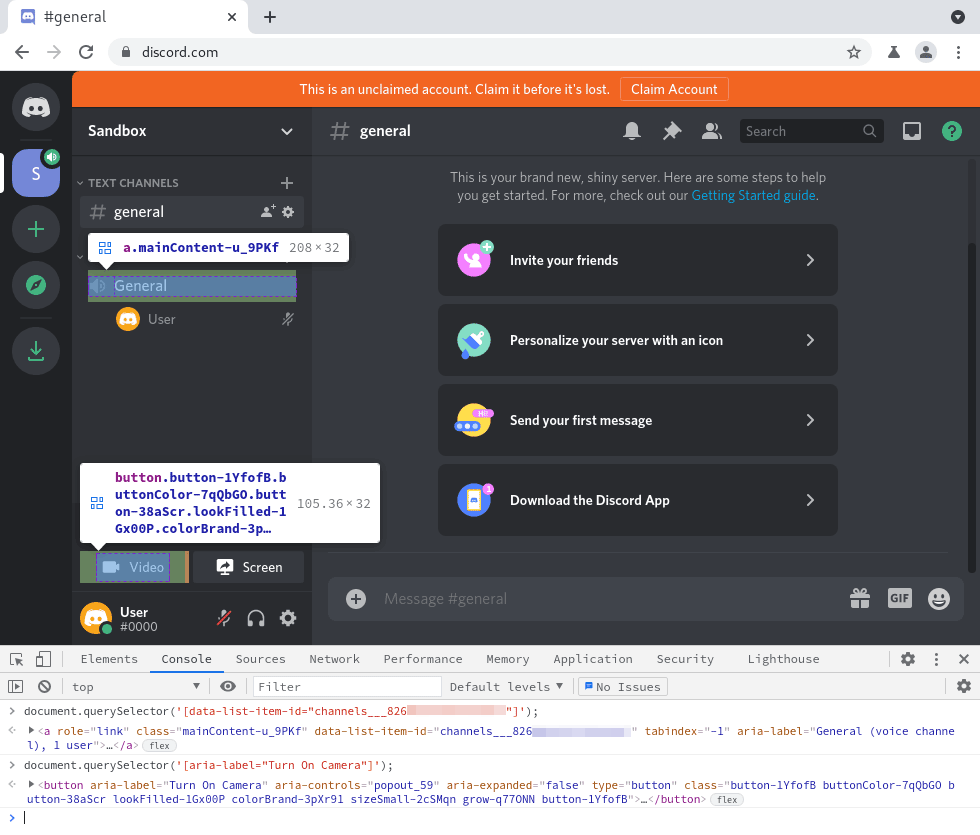
Task: Click Download the Discord App card
Action: coord(638,500)
